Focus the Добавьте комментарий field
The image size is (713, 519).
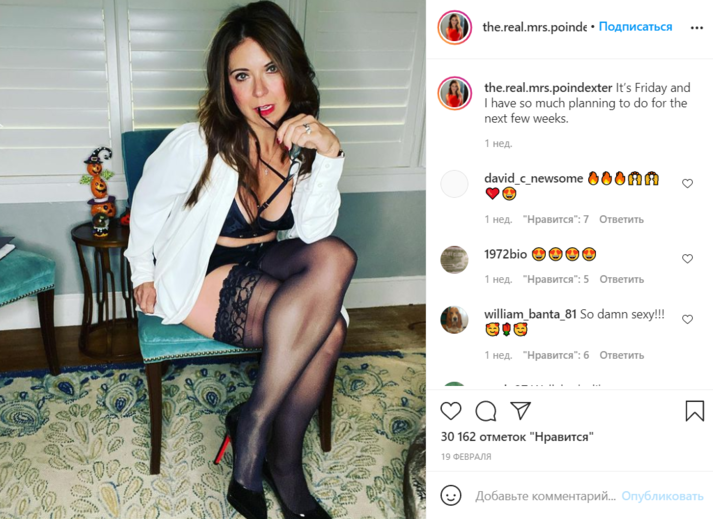click(545, 496)
